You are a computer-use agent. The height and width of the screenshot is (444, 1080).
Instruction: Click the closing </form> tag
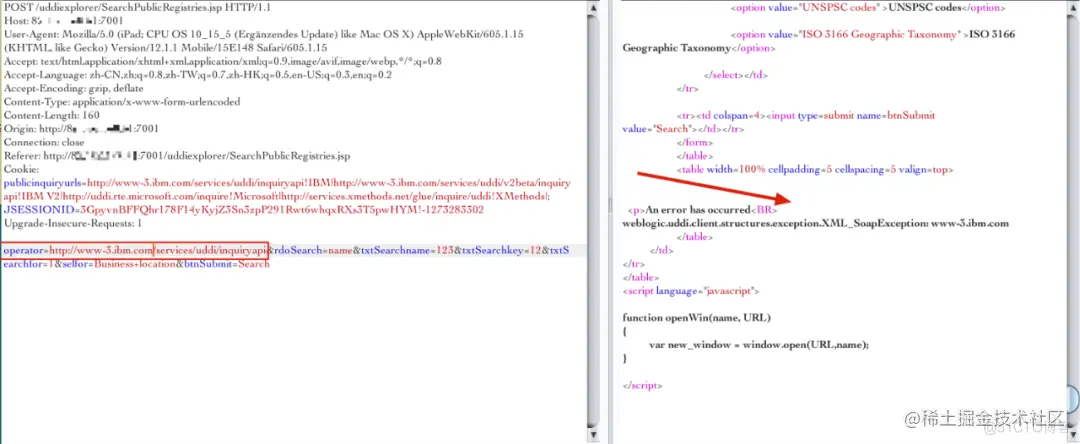coord(694,142)
